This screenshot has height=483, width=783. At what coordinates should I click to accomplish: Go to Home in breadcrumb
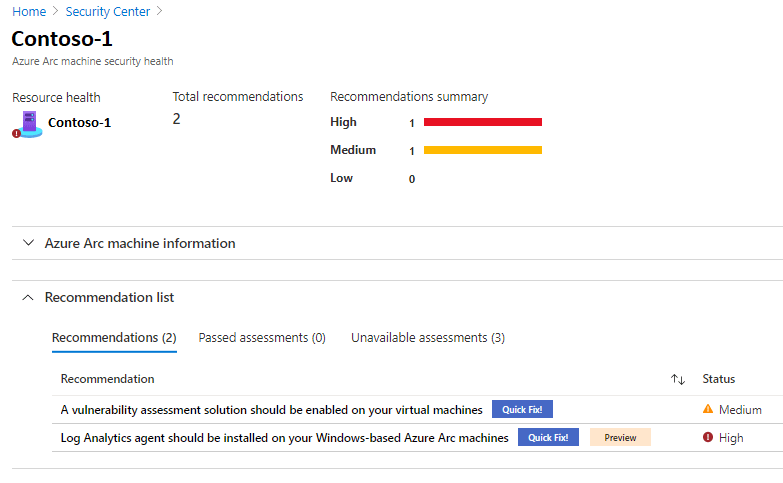29,11
